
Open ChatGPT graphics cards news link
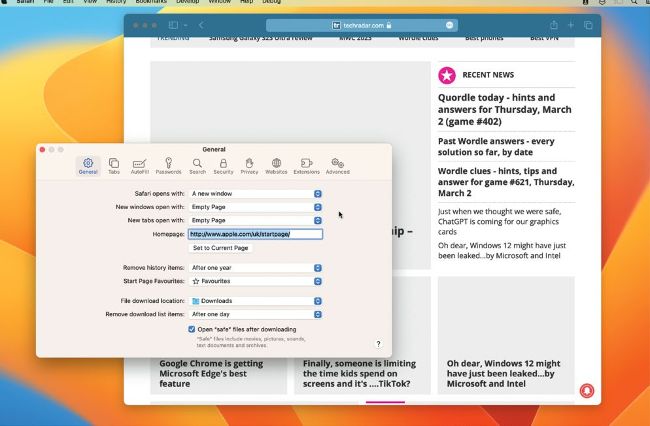point(500,221)
